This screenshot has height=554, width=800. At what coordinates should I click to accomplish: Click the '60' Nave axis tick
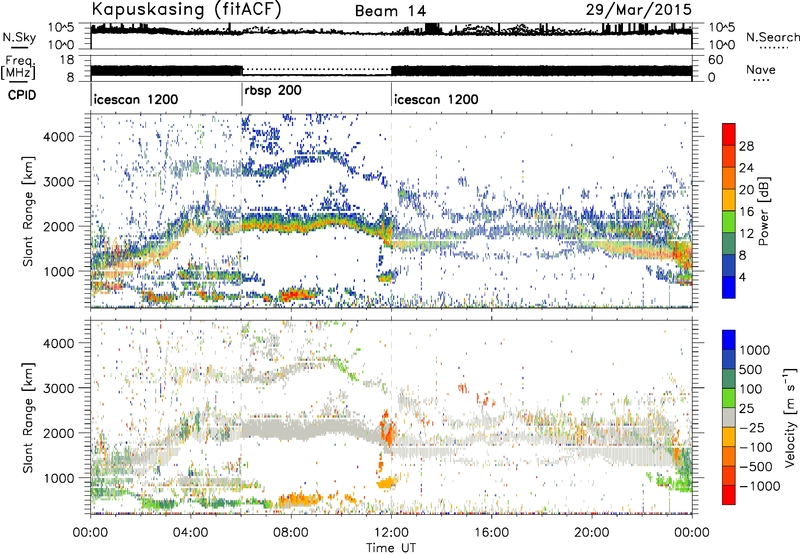716,60
